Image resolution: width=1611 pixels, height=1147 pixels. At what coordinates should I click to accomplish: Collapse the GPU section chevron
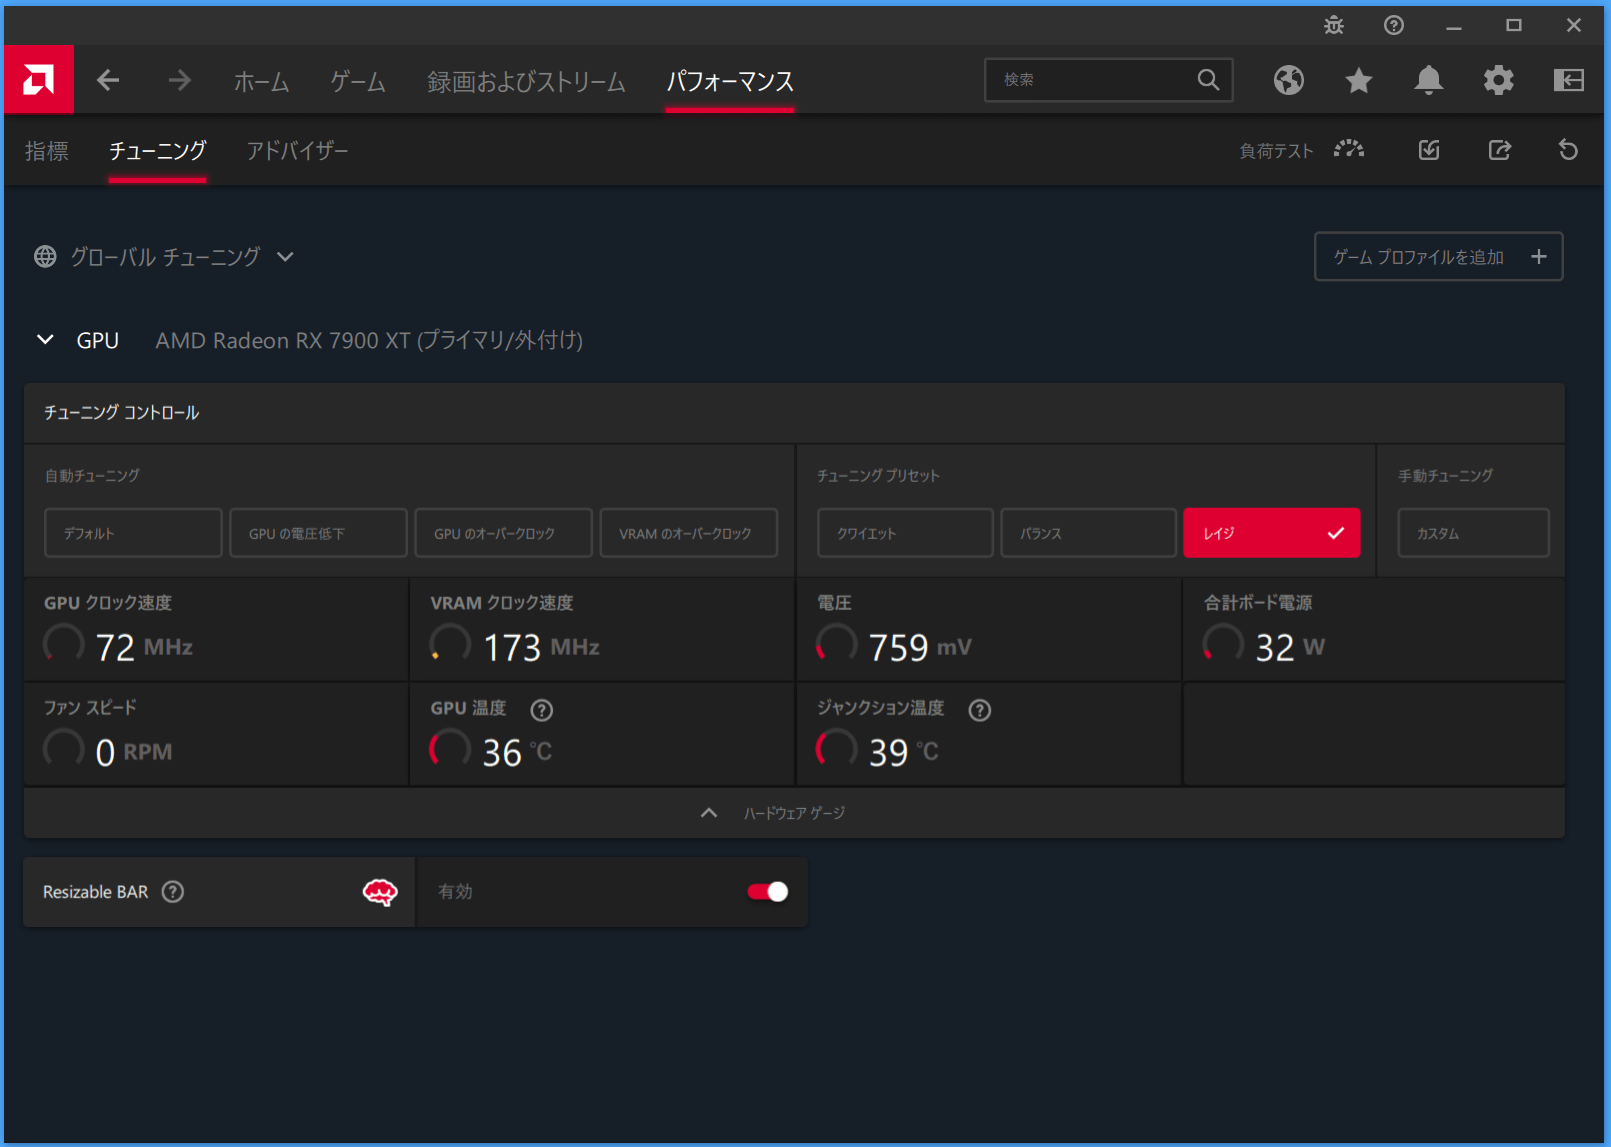(45, 340)
